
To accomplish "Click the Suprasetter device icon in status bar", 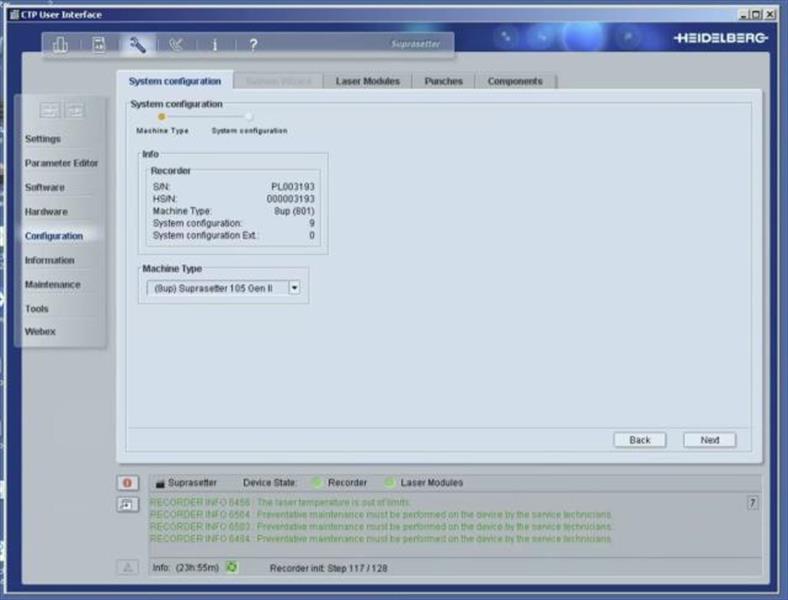I will point(160,483).
